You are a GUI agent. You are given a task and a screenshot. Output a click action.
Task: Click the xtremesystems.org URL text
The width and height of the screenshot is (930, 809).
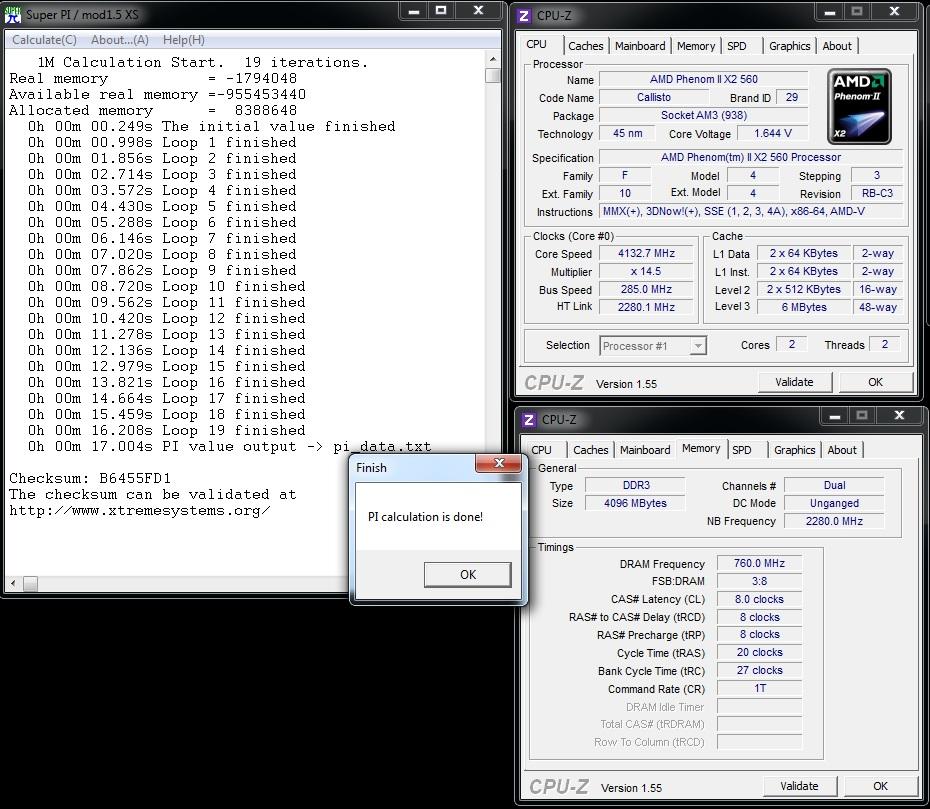(139, 511)
